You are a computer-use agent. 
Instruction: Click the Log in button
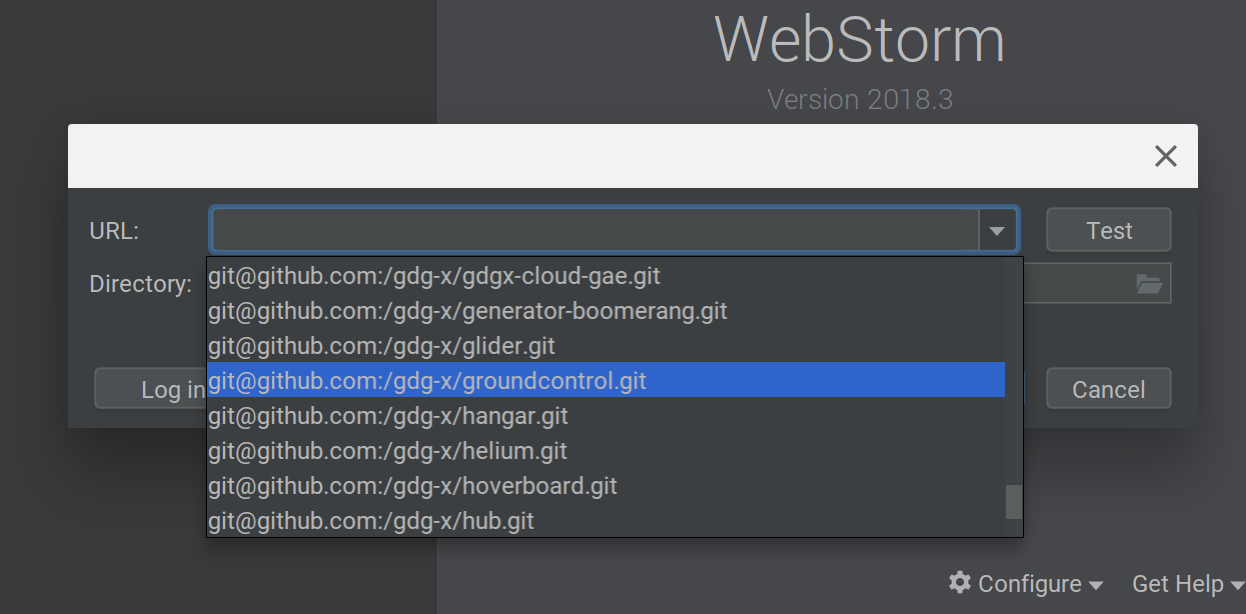click(x=151, y=389)
